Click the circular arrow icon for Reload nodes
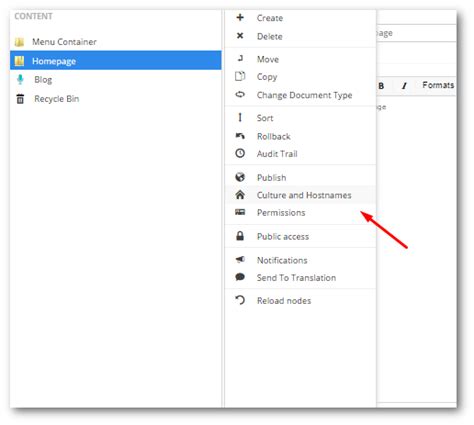Image resolution: width=474 pixels, height=425 pixels. [240, 300]
